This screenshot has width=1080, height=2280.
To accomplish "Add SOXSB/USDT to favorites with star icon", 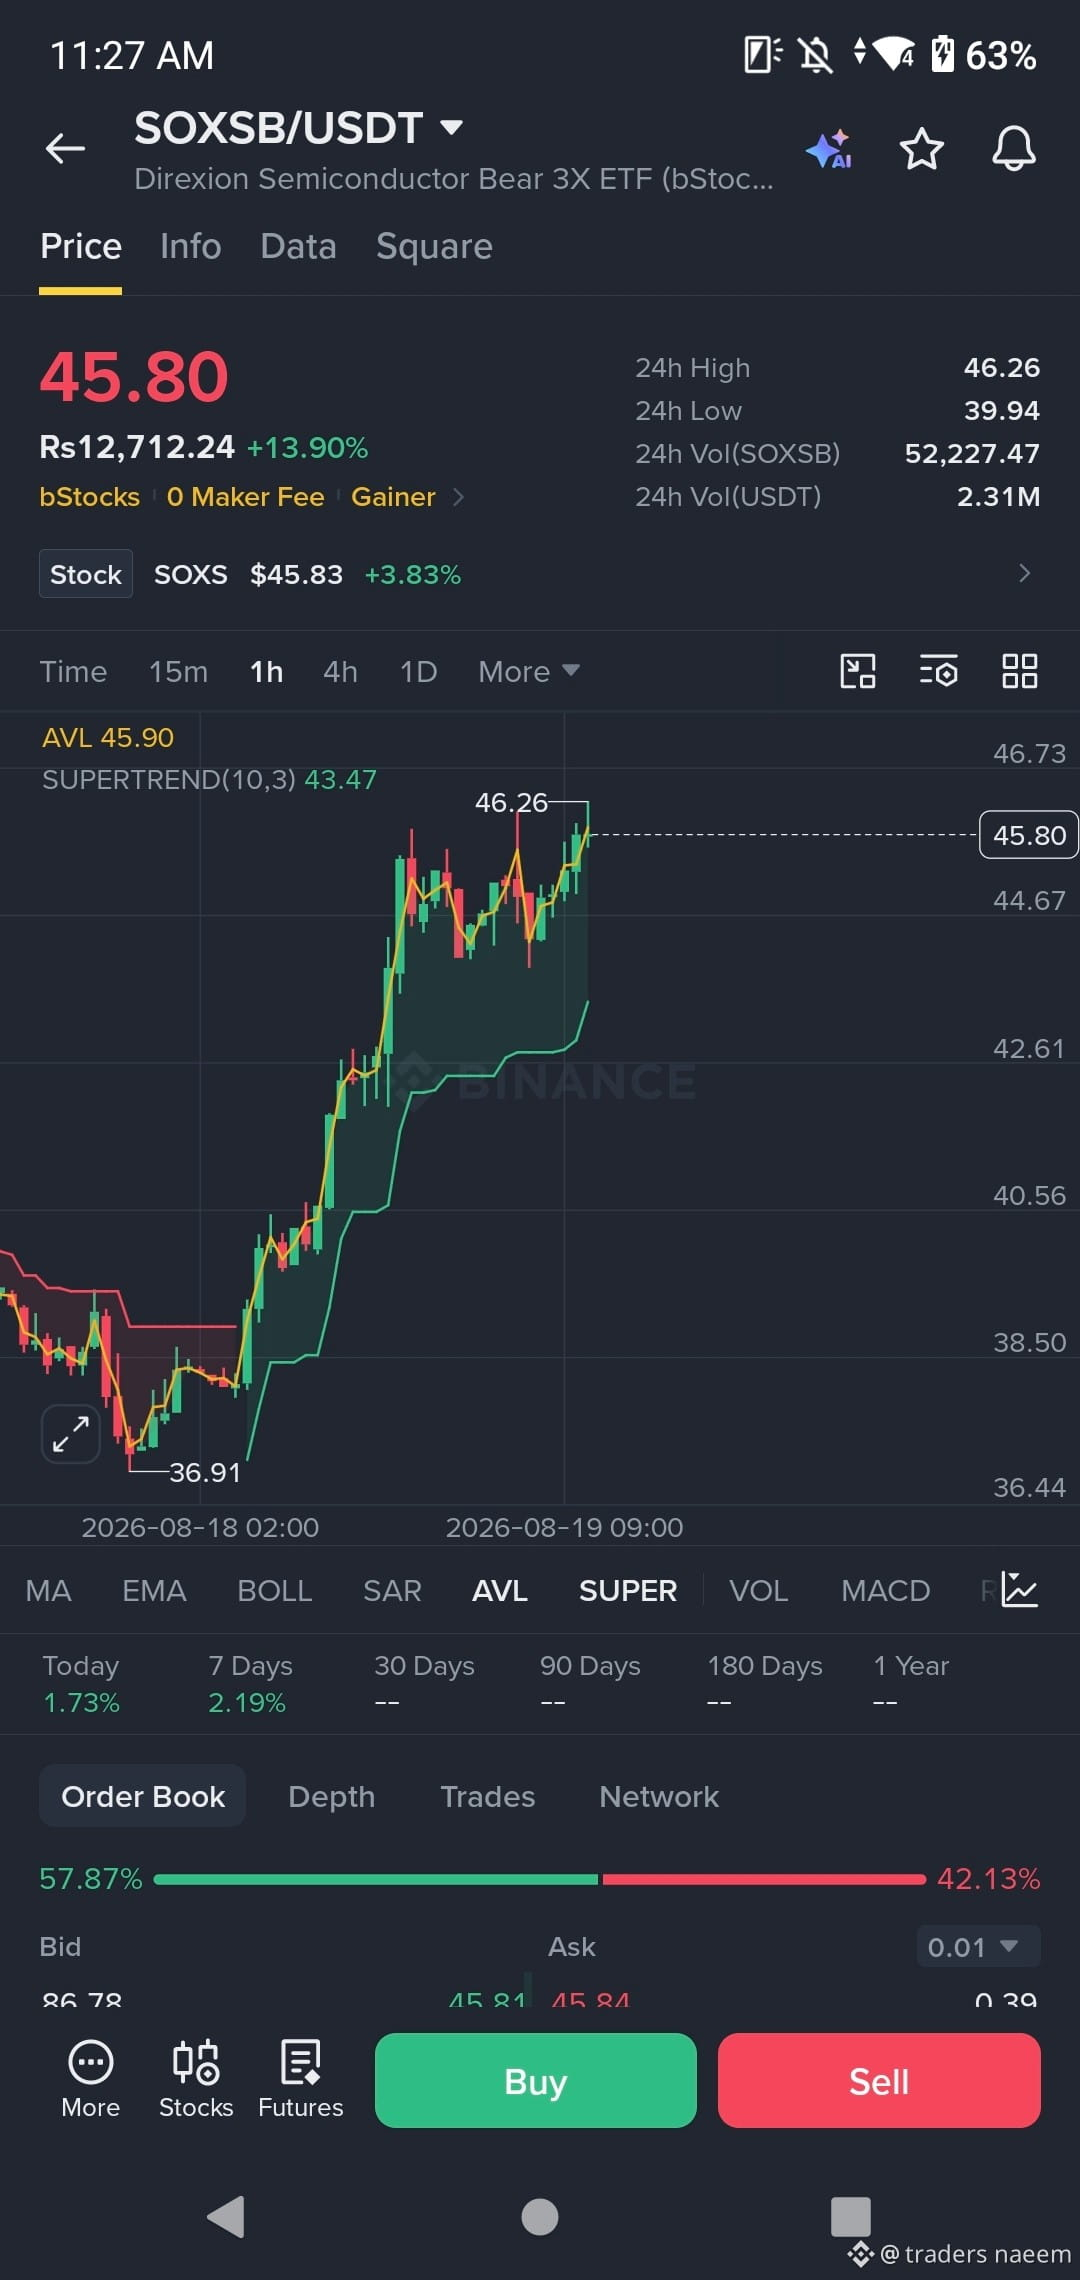I will pos(921,149).
